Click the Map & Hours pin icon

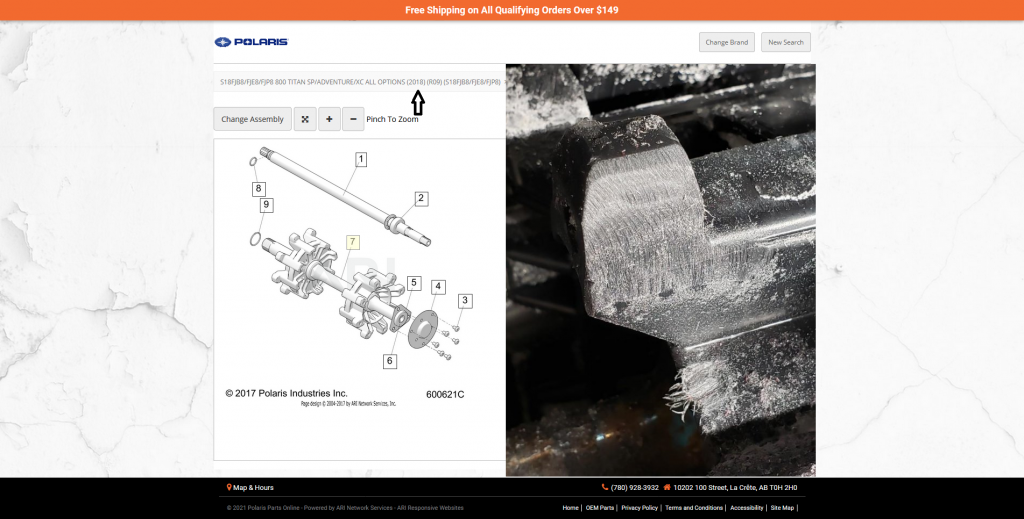pyautogui.click(x=229, y=487)
